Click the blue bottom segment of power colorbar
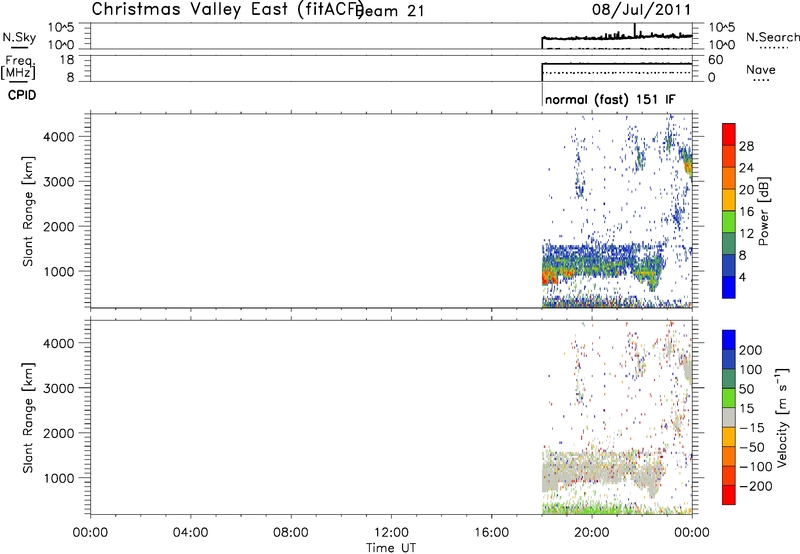This screenshot has width=800, height=554. (729, 287)
